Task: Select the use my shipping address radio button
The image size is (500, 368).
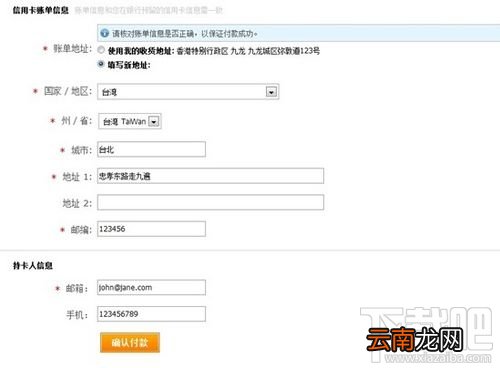Action: coord(101,50)
